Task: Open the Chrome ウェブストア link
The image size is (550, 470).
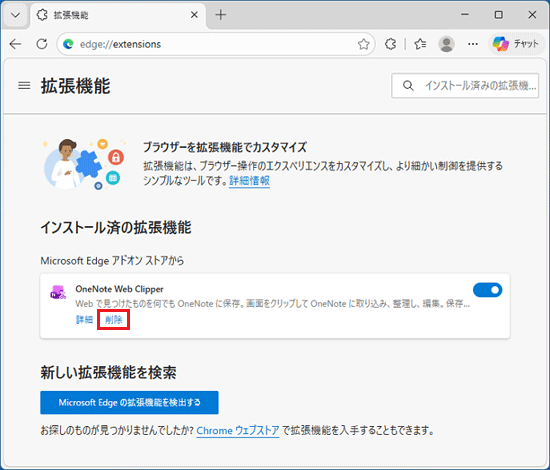Action: tap(238, 430)
